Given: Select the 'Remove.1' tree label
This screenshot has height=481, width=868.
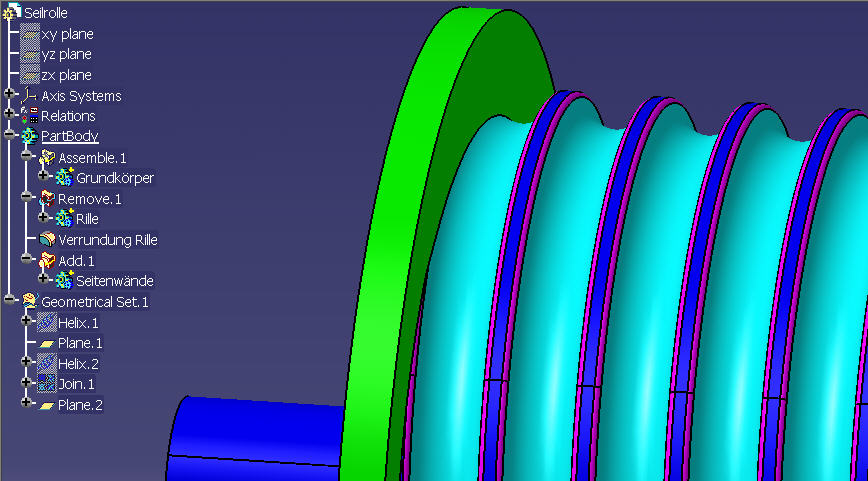Looking at the screenshot, I should coord(90,199).
